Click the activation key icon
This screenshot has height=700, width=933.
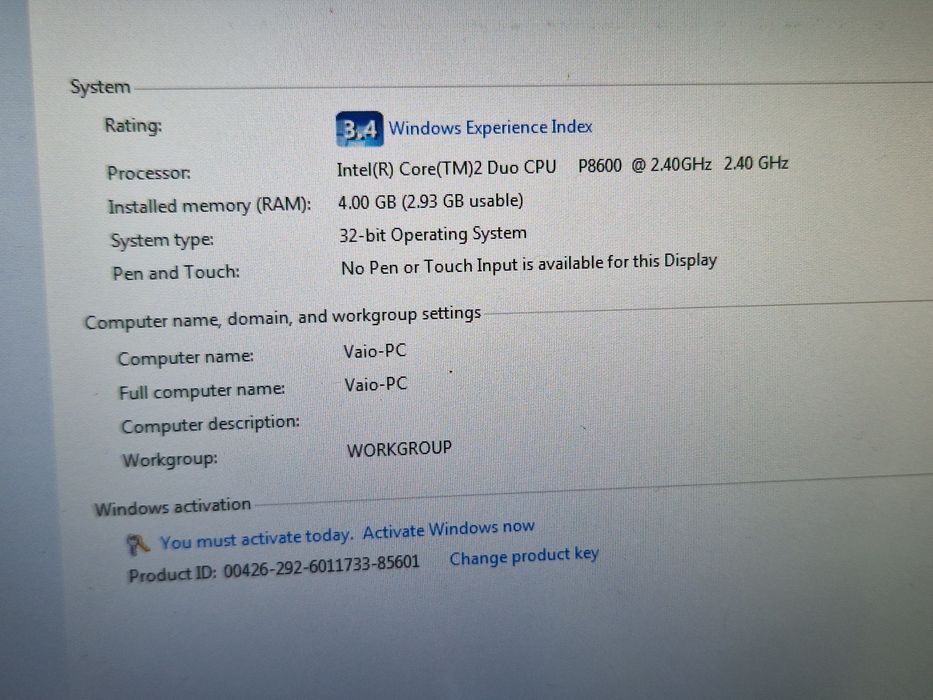[138, 545]
